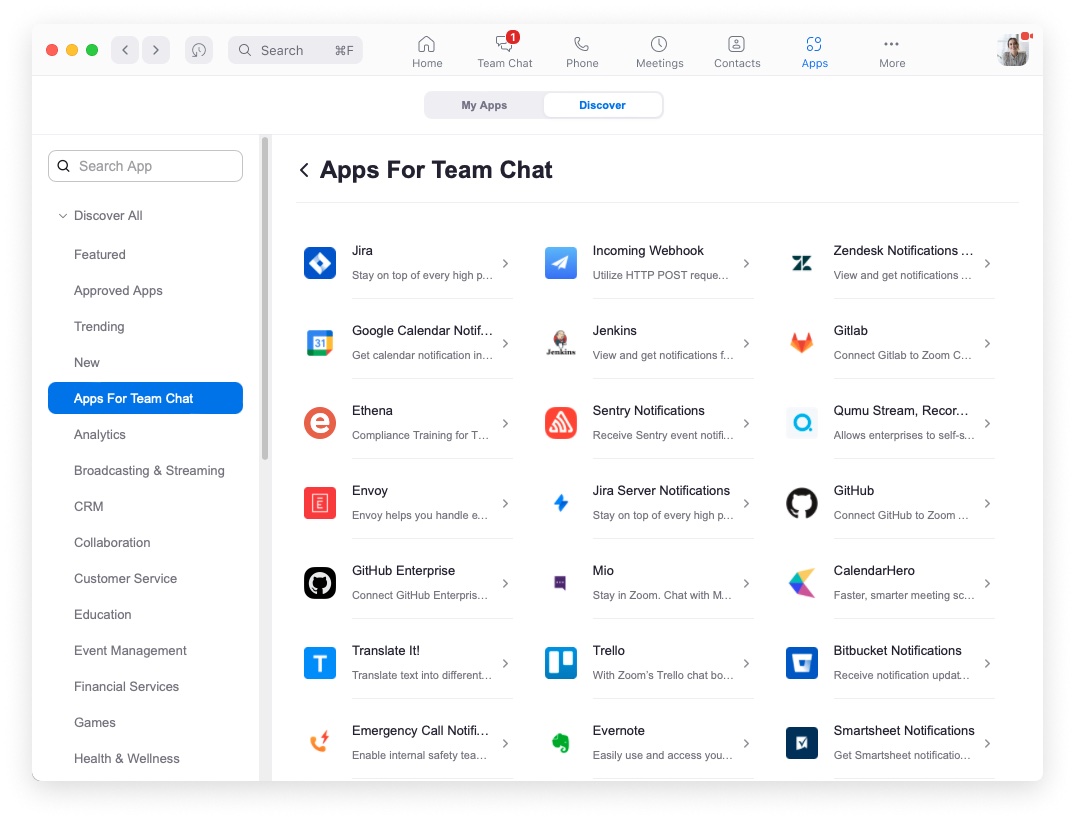Expand details for Zendesk Notifications

click(x=987, y=263)
